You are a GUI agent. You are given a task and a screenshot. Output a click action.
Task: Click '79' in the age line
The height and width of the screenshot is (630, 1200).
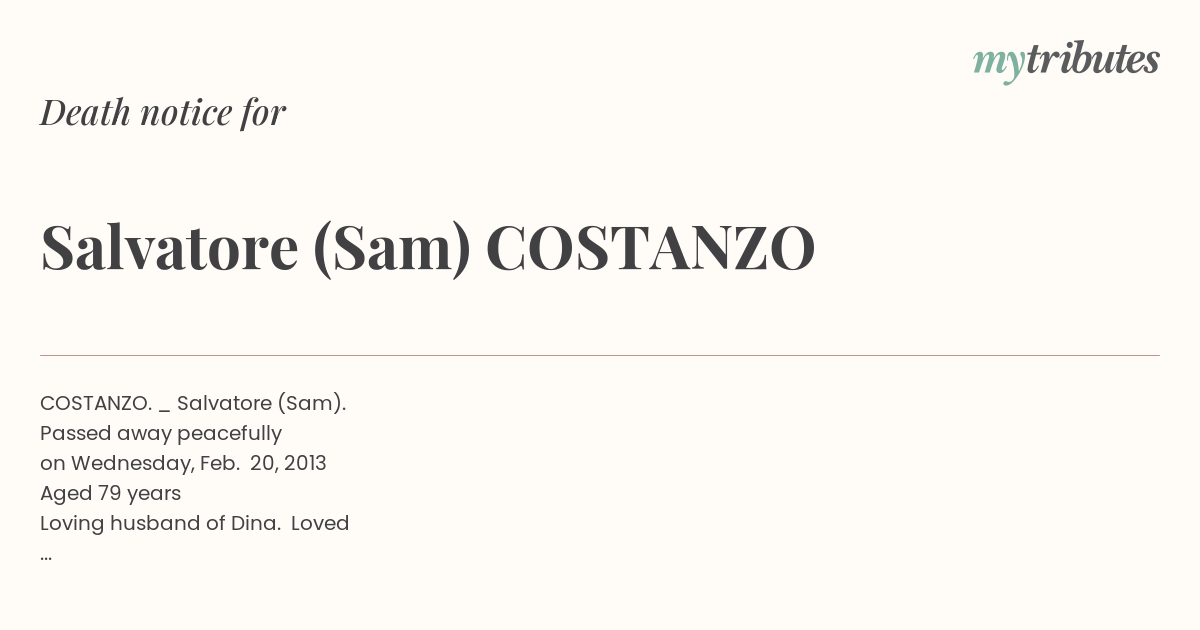(109, 494)
